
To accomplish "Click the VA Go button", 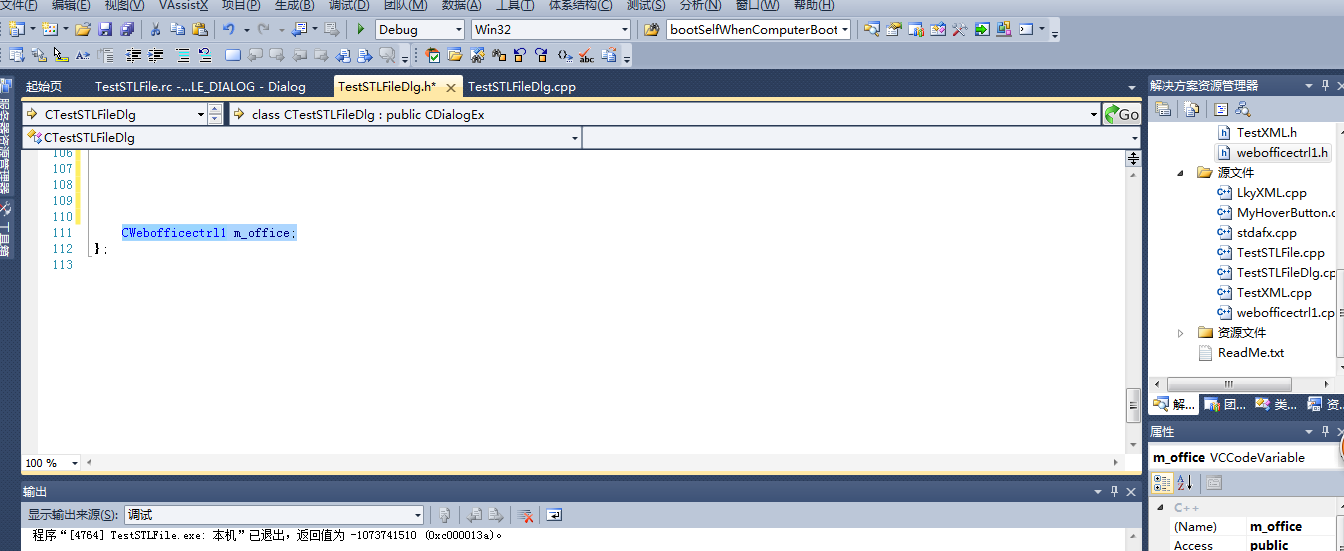I will tap(1122, 114).
